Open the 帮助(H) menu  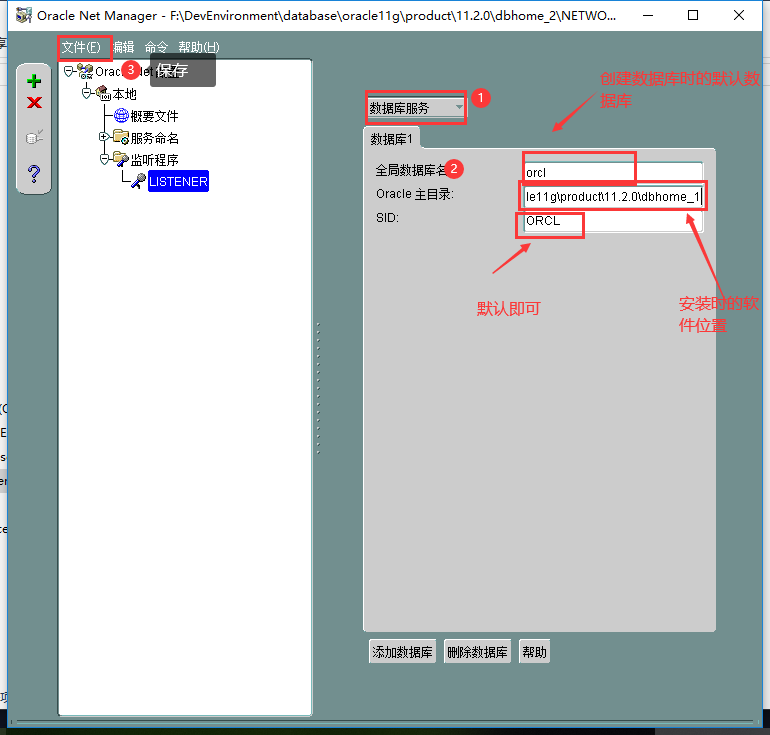click(x=199, y=48)
